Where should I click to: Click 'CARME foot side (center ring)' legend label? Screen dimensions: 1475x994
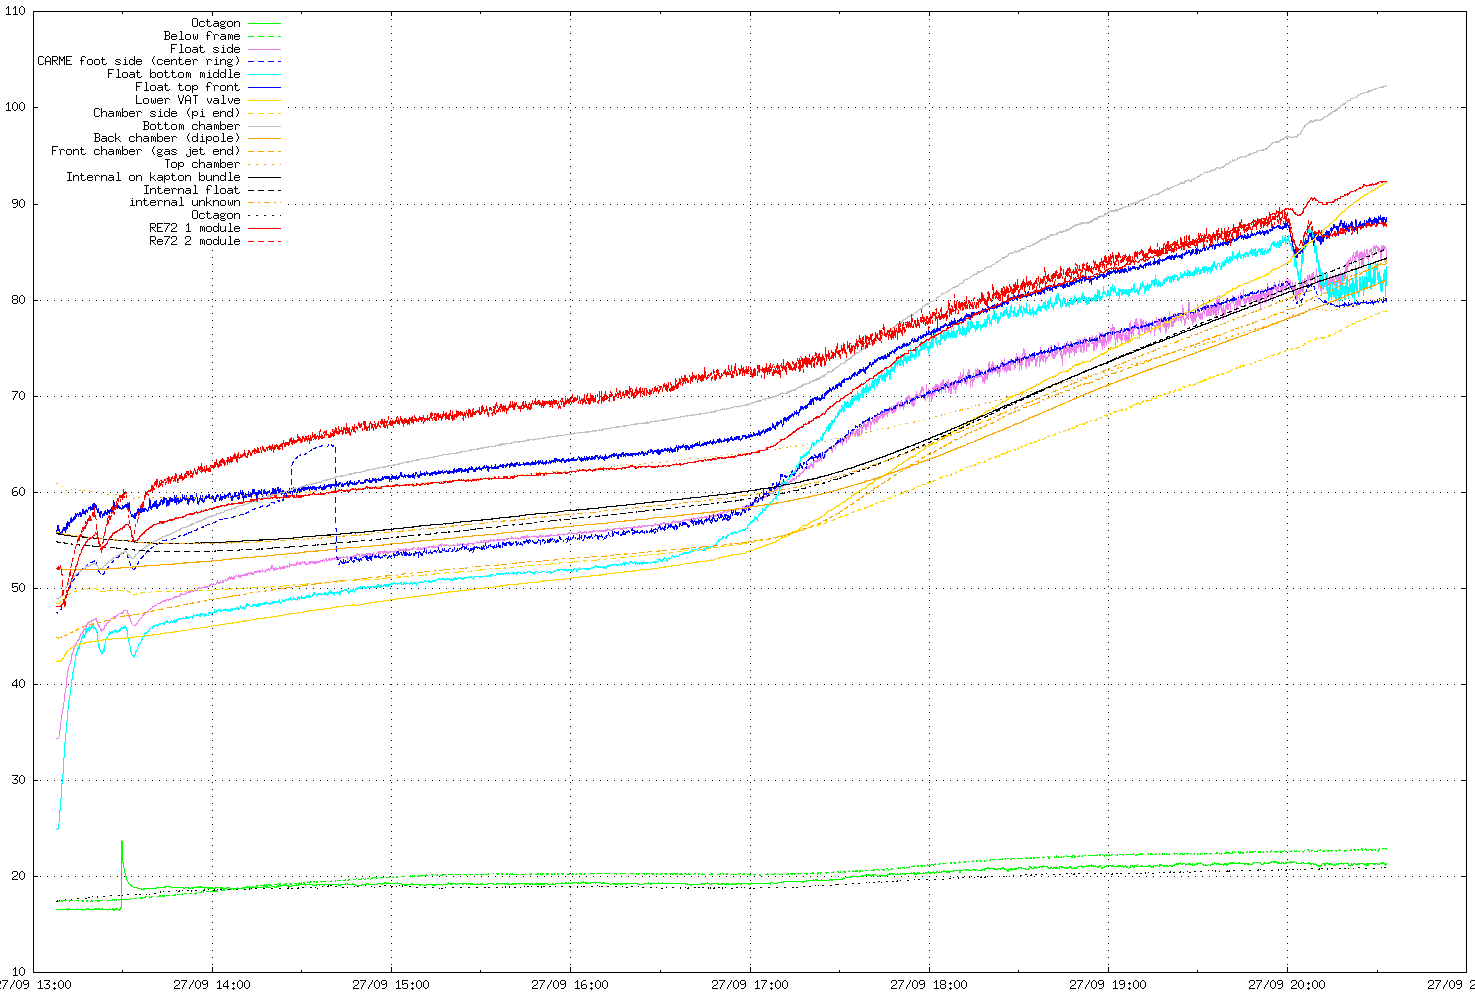(139, 61)
